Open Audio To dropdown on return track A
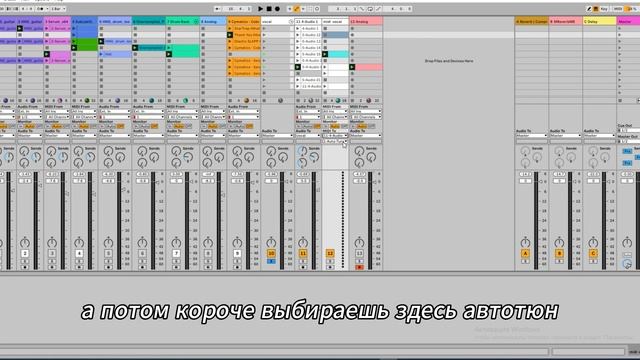 point(531,136)
